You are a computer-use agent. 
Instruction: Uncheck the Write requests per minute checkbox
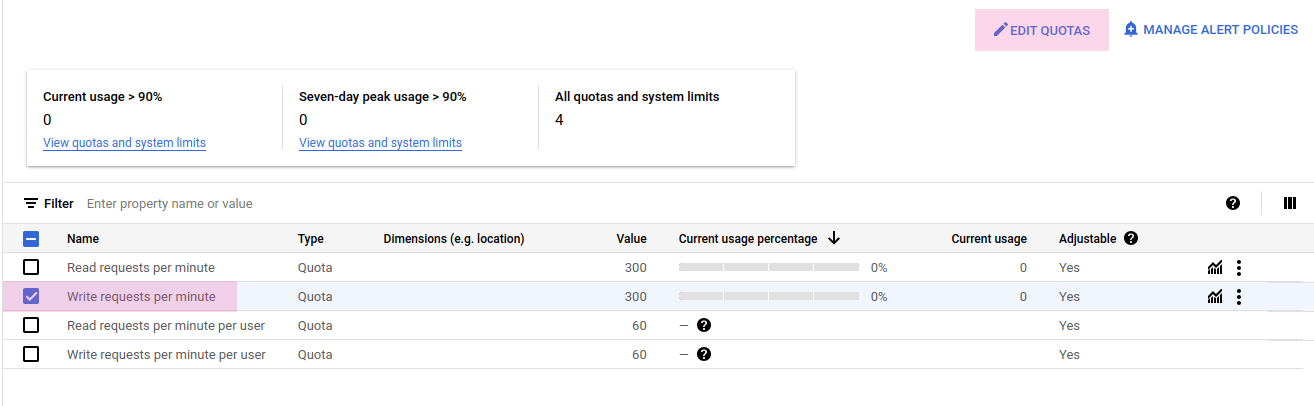point(31,297)
